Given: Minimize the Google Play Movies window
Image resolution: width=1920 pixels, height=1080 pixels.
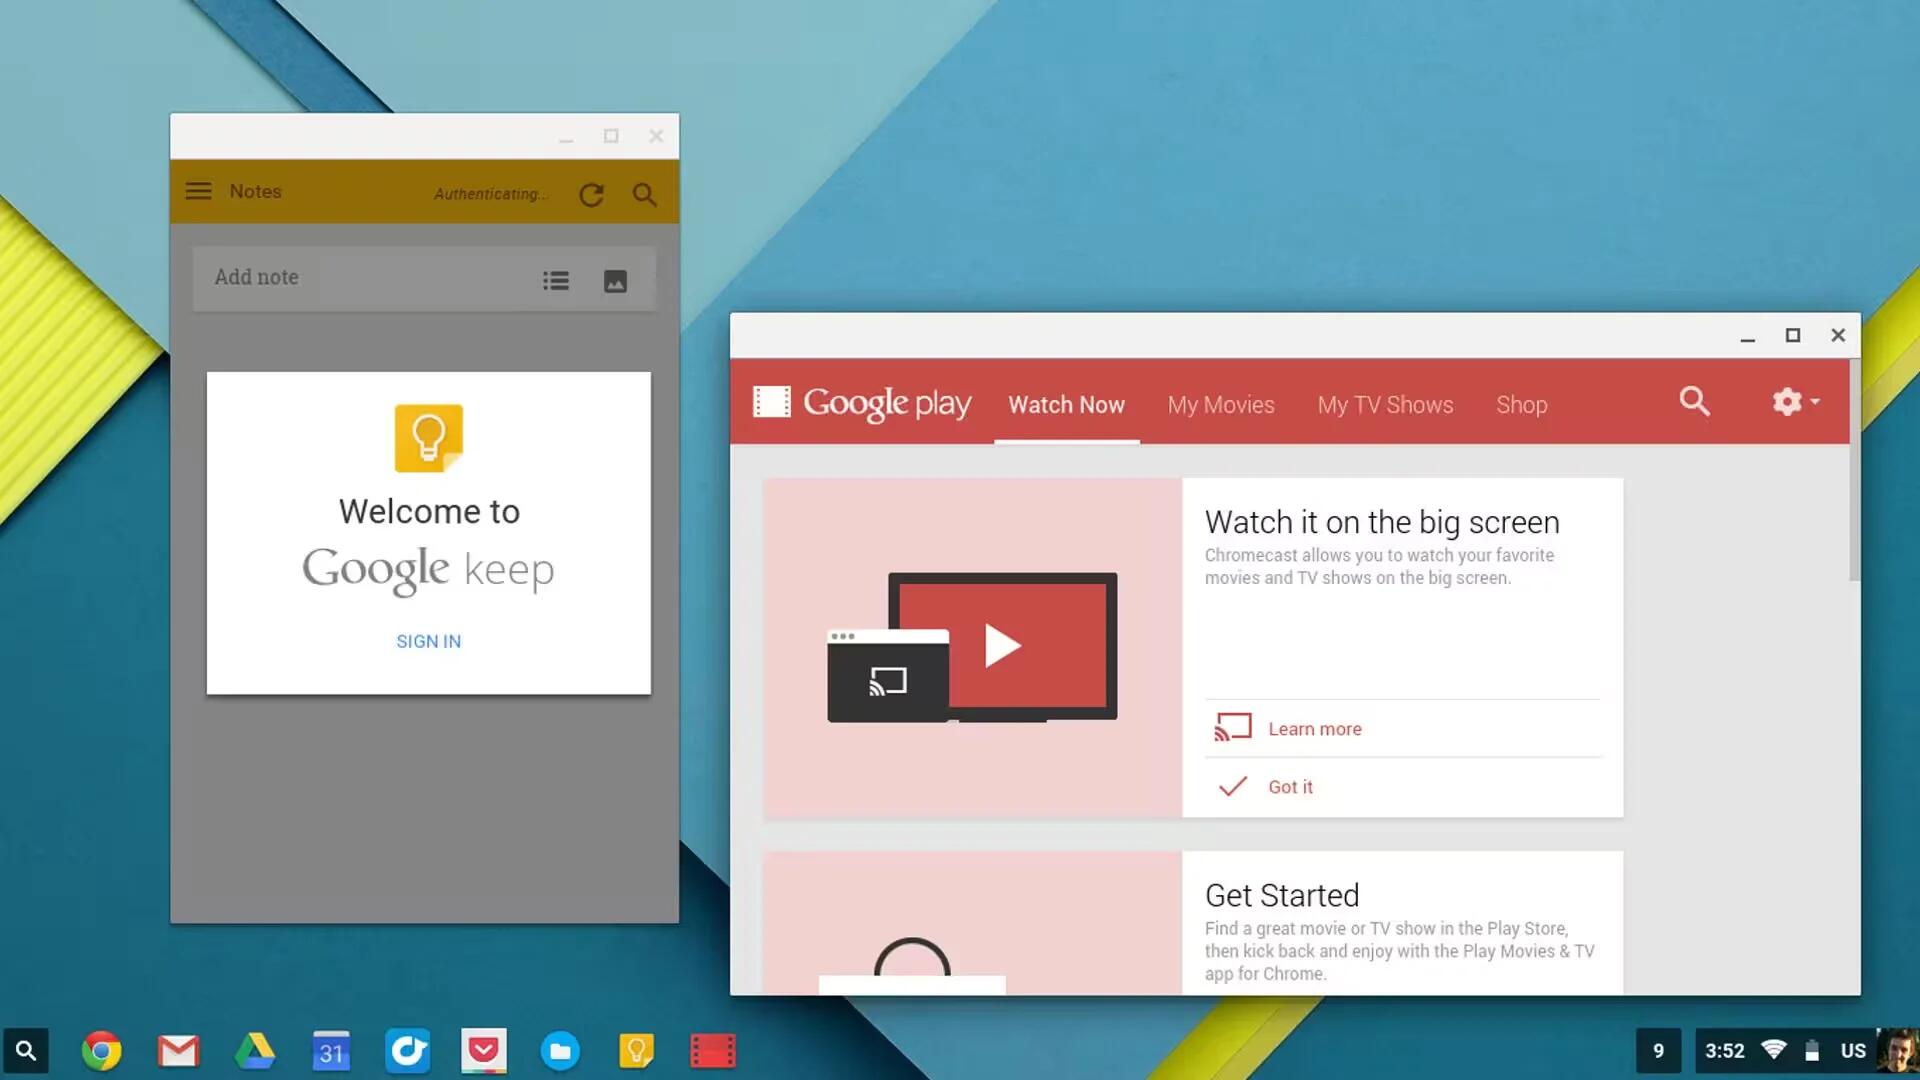Looking at the screenshot, I should [x=1747, y=337].
